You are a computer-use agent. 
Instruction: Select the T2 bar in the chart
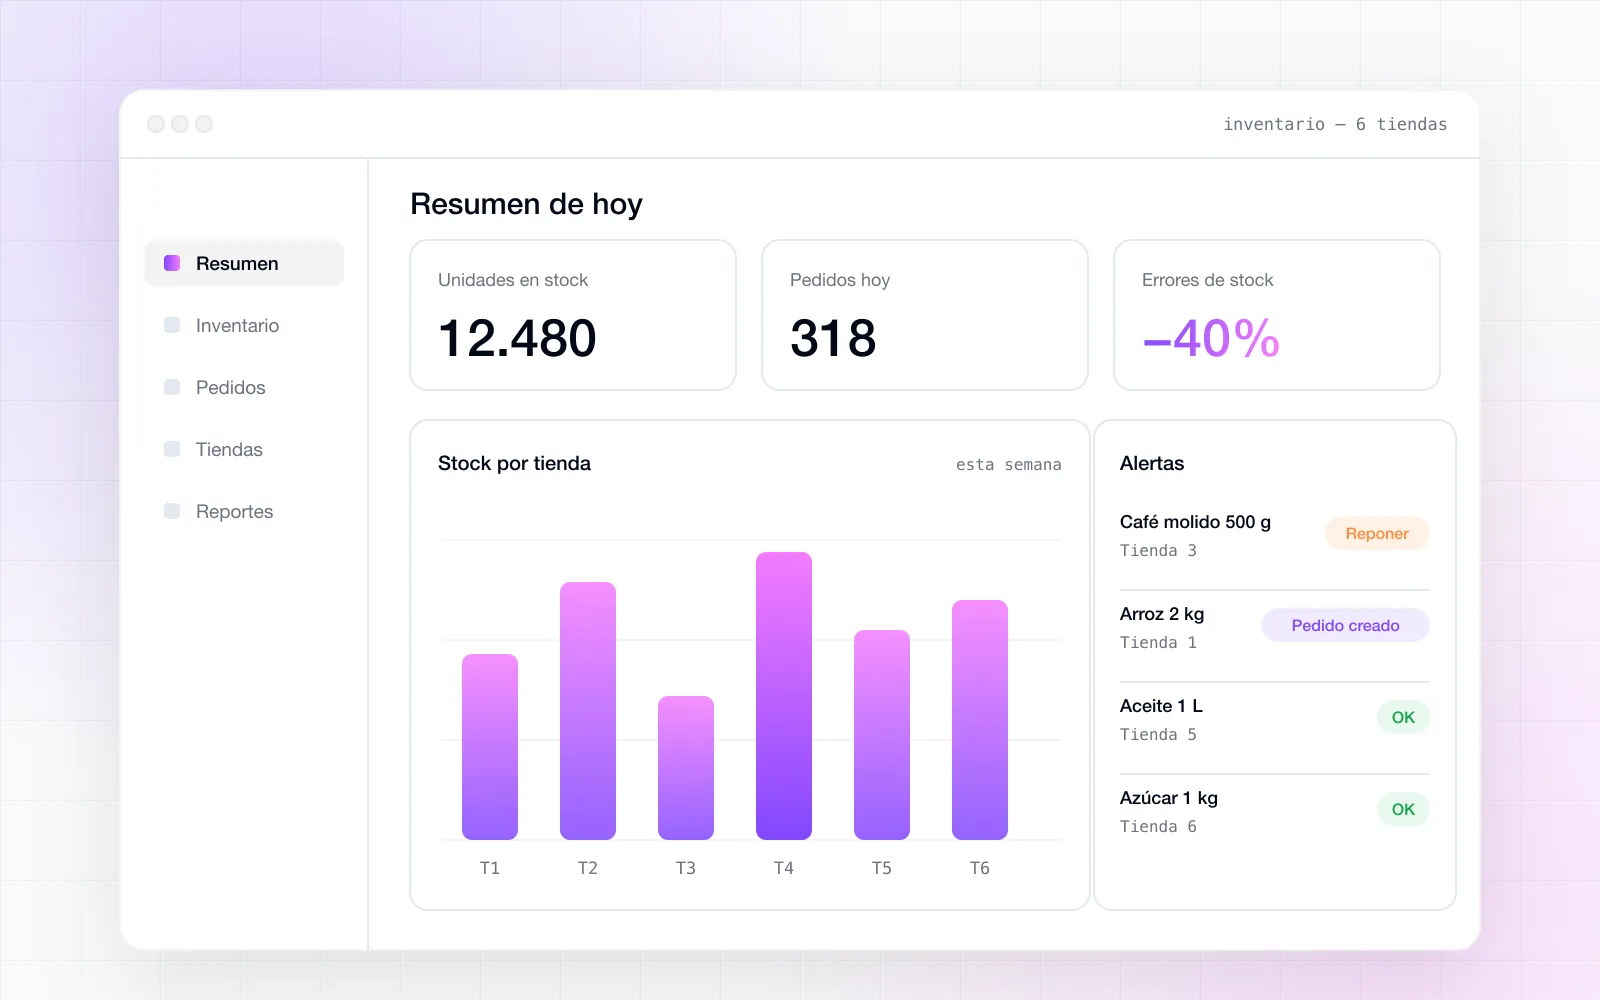(x=588, y=711)
